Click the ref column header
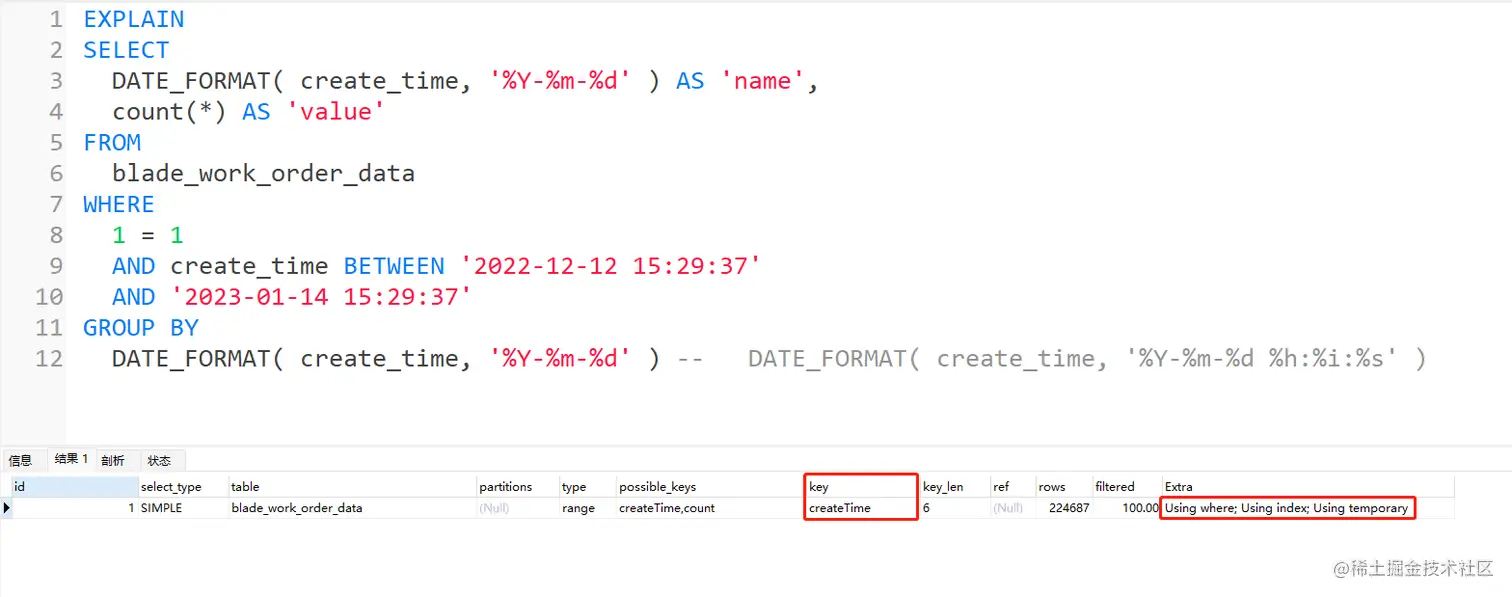The width and height of the screenshot is (1512, 597). (1012, 486)
